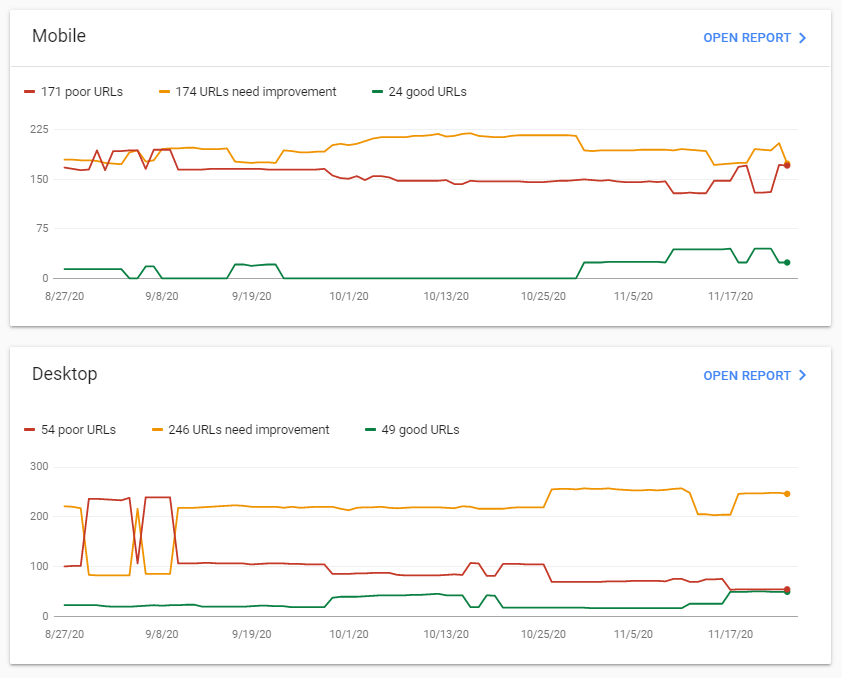Click the green legend dash for 24 good URLs
This screenshot has height=678, width=842.
tap(377, 92)
